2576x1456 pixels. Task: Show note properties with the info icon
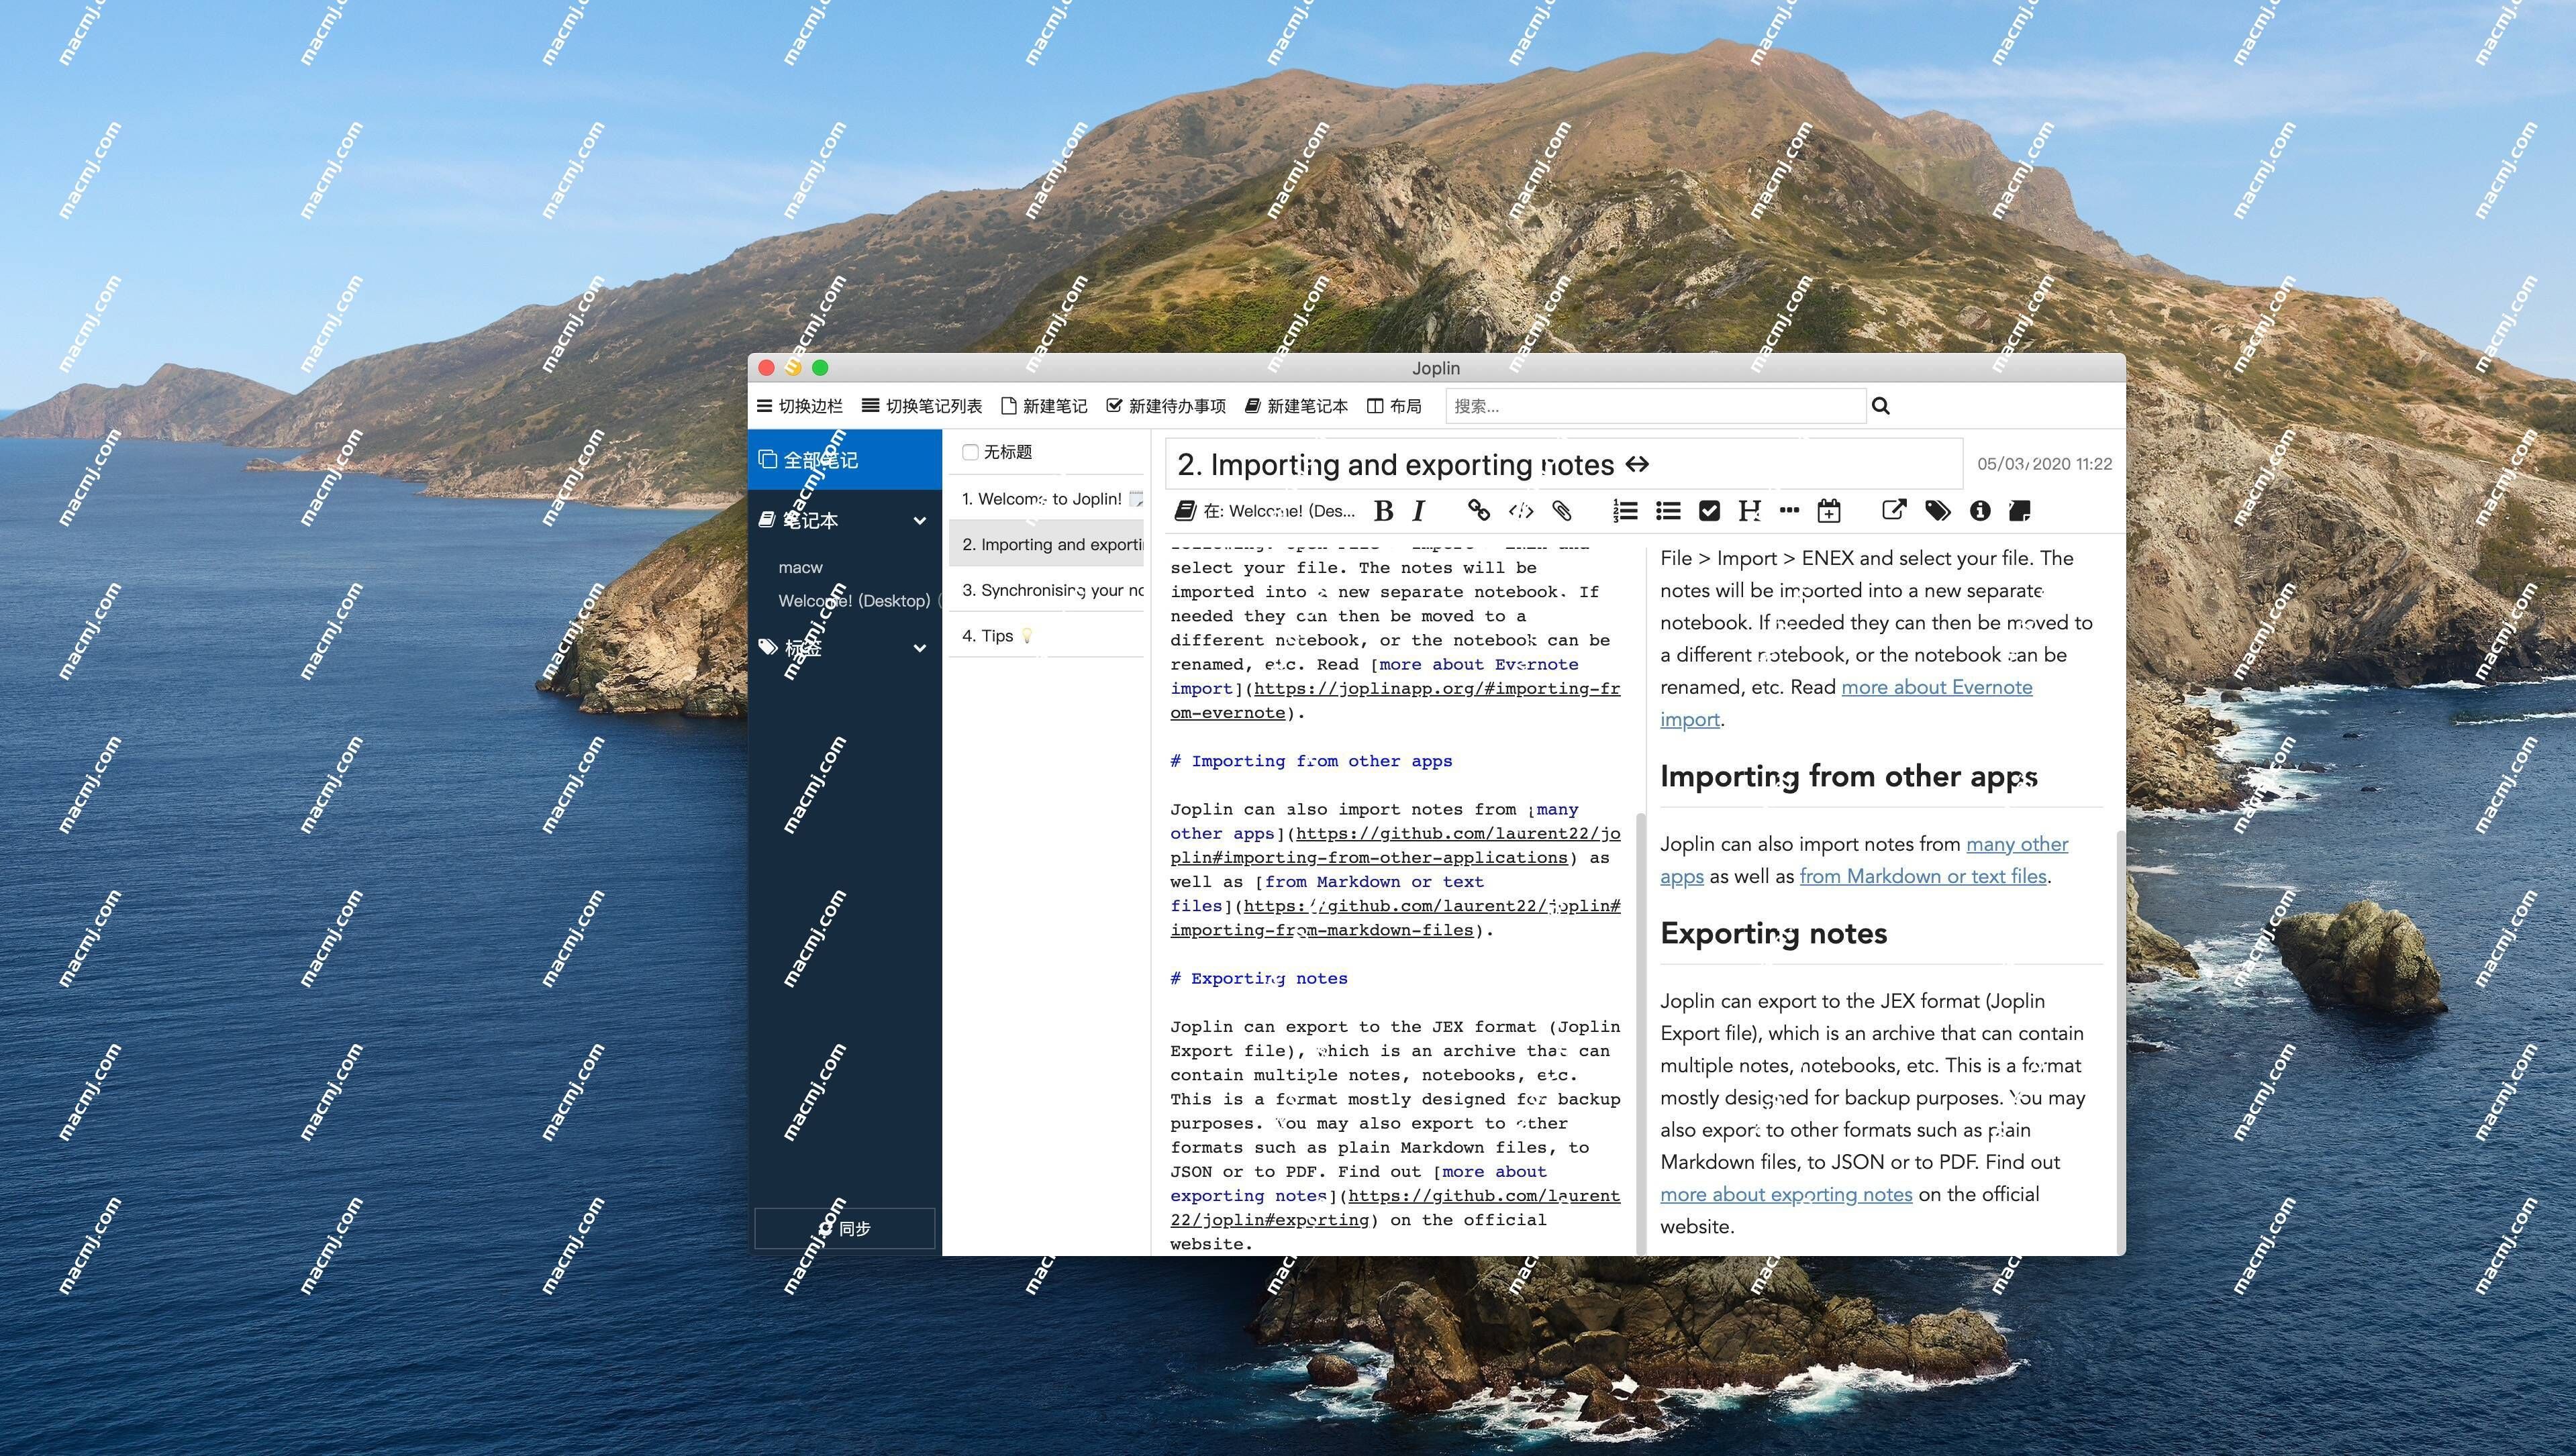[1979, 511]
